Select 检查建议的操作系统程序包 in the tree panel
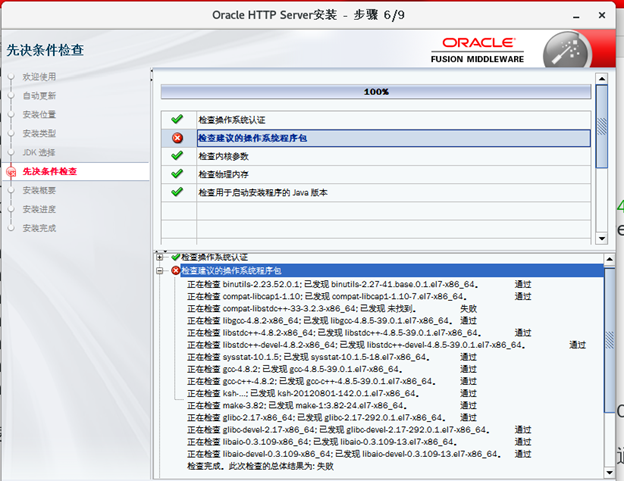624x481 pixels. tap(231, 271)
